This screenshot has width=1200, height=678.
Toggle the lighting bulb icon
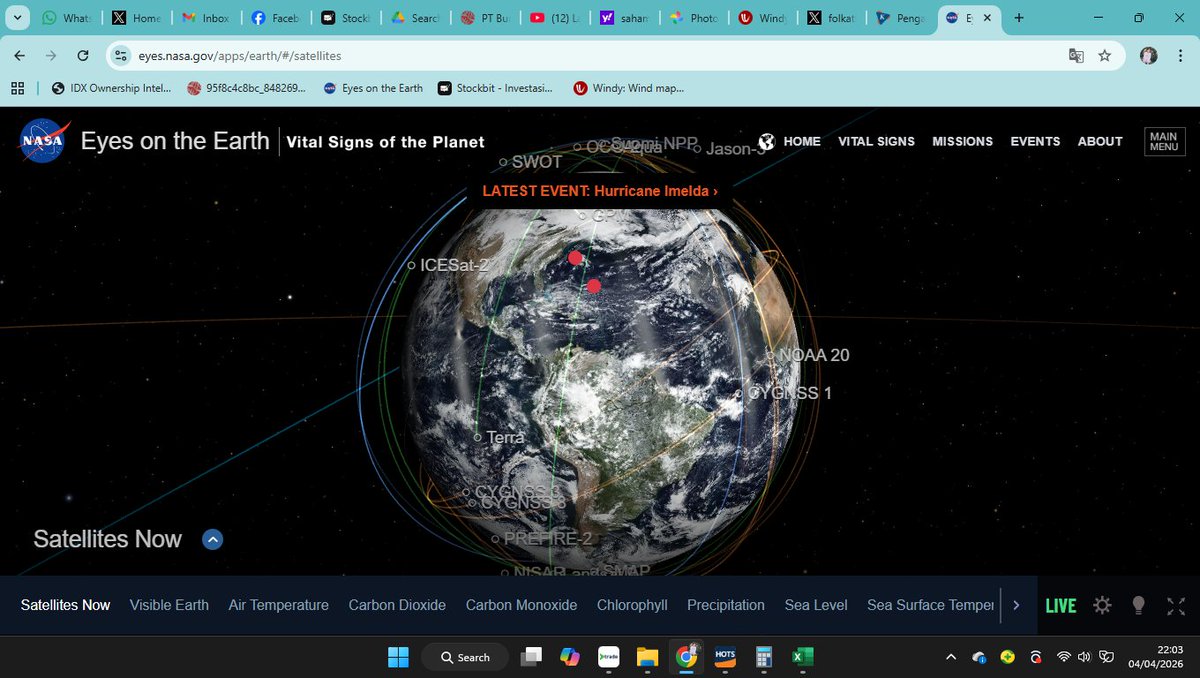[x=1138, y=605]
